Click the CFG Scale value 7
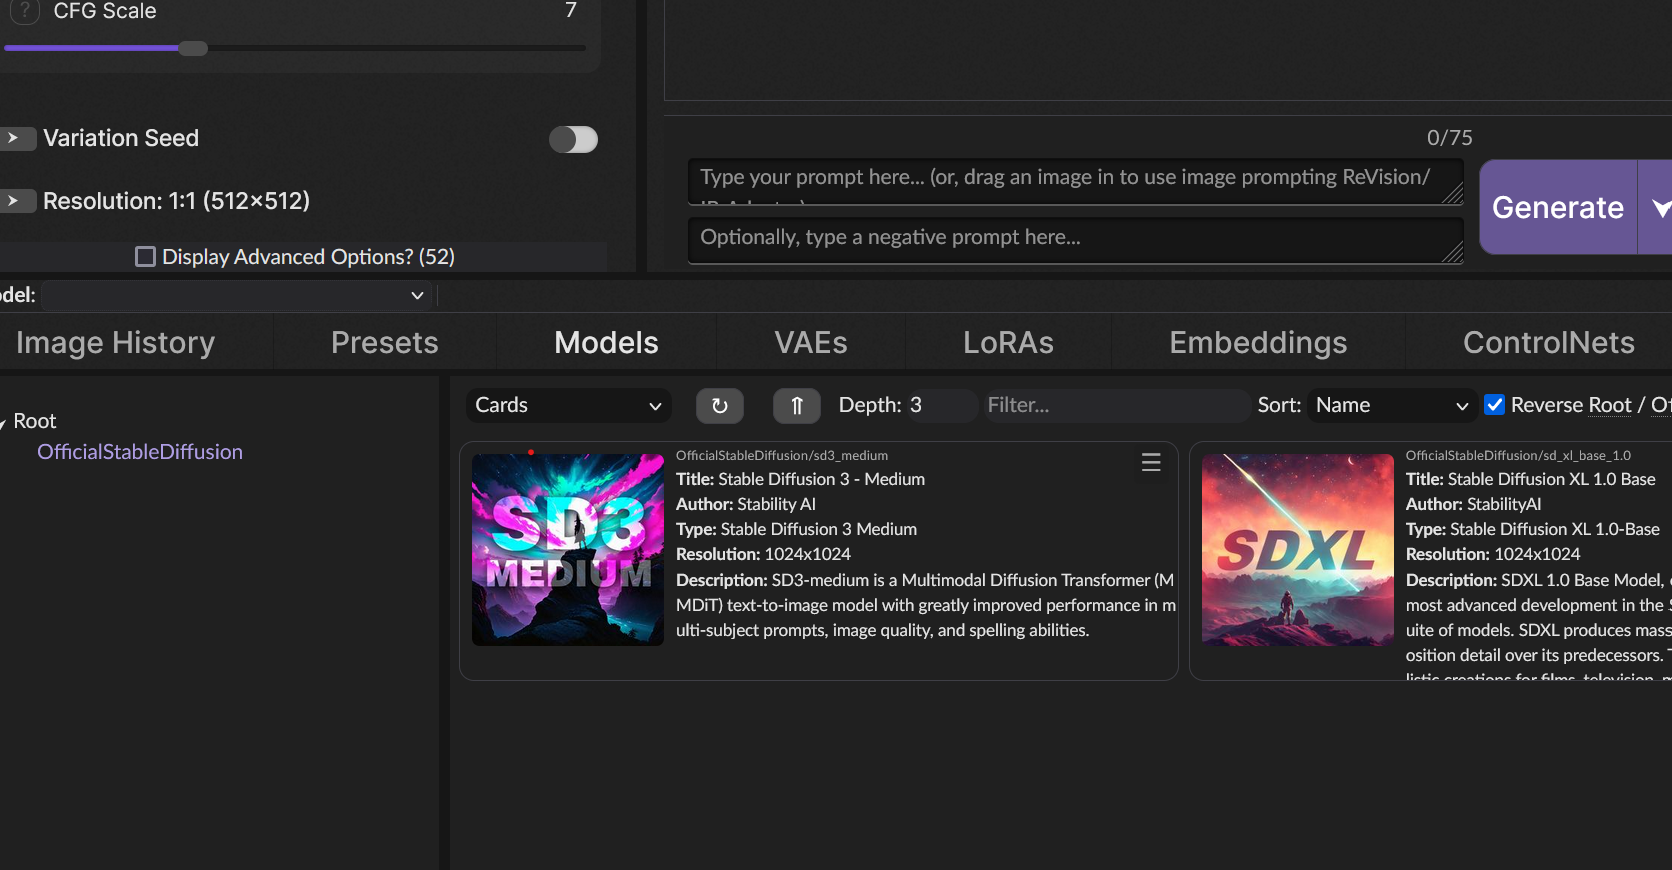1672x870 pixels. pos(571,11)
